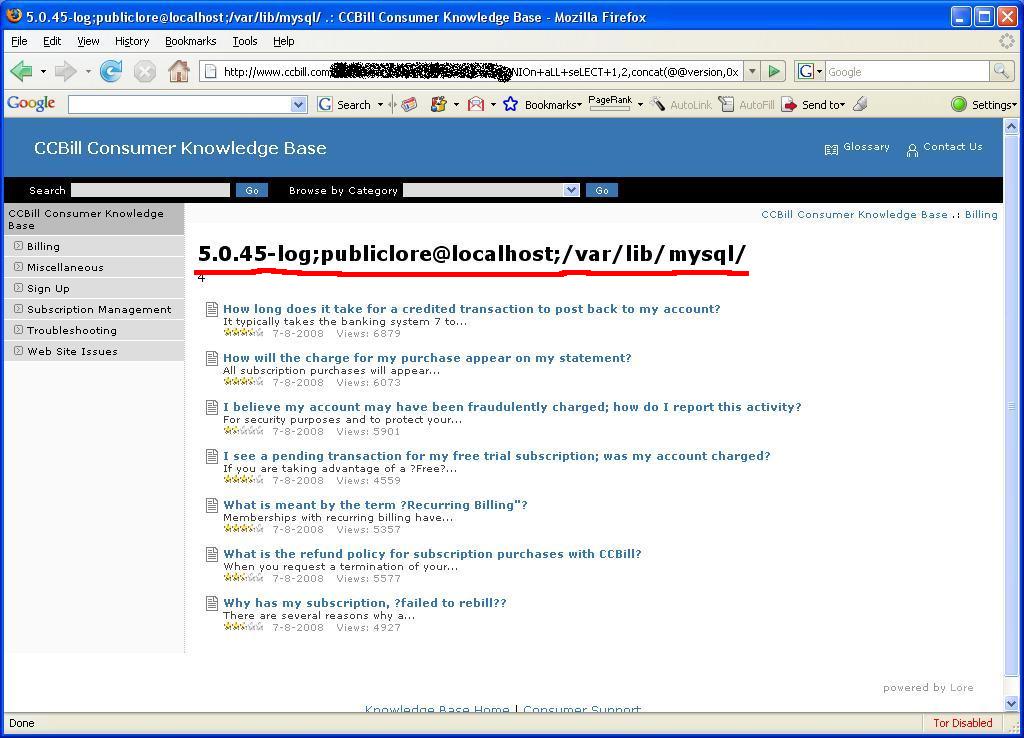Open the History menu
Screen dimensions: 1024x738
point(132,41)
